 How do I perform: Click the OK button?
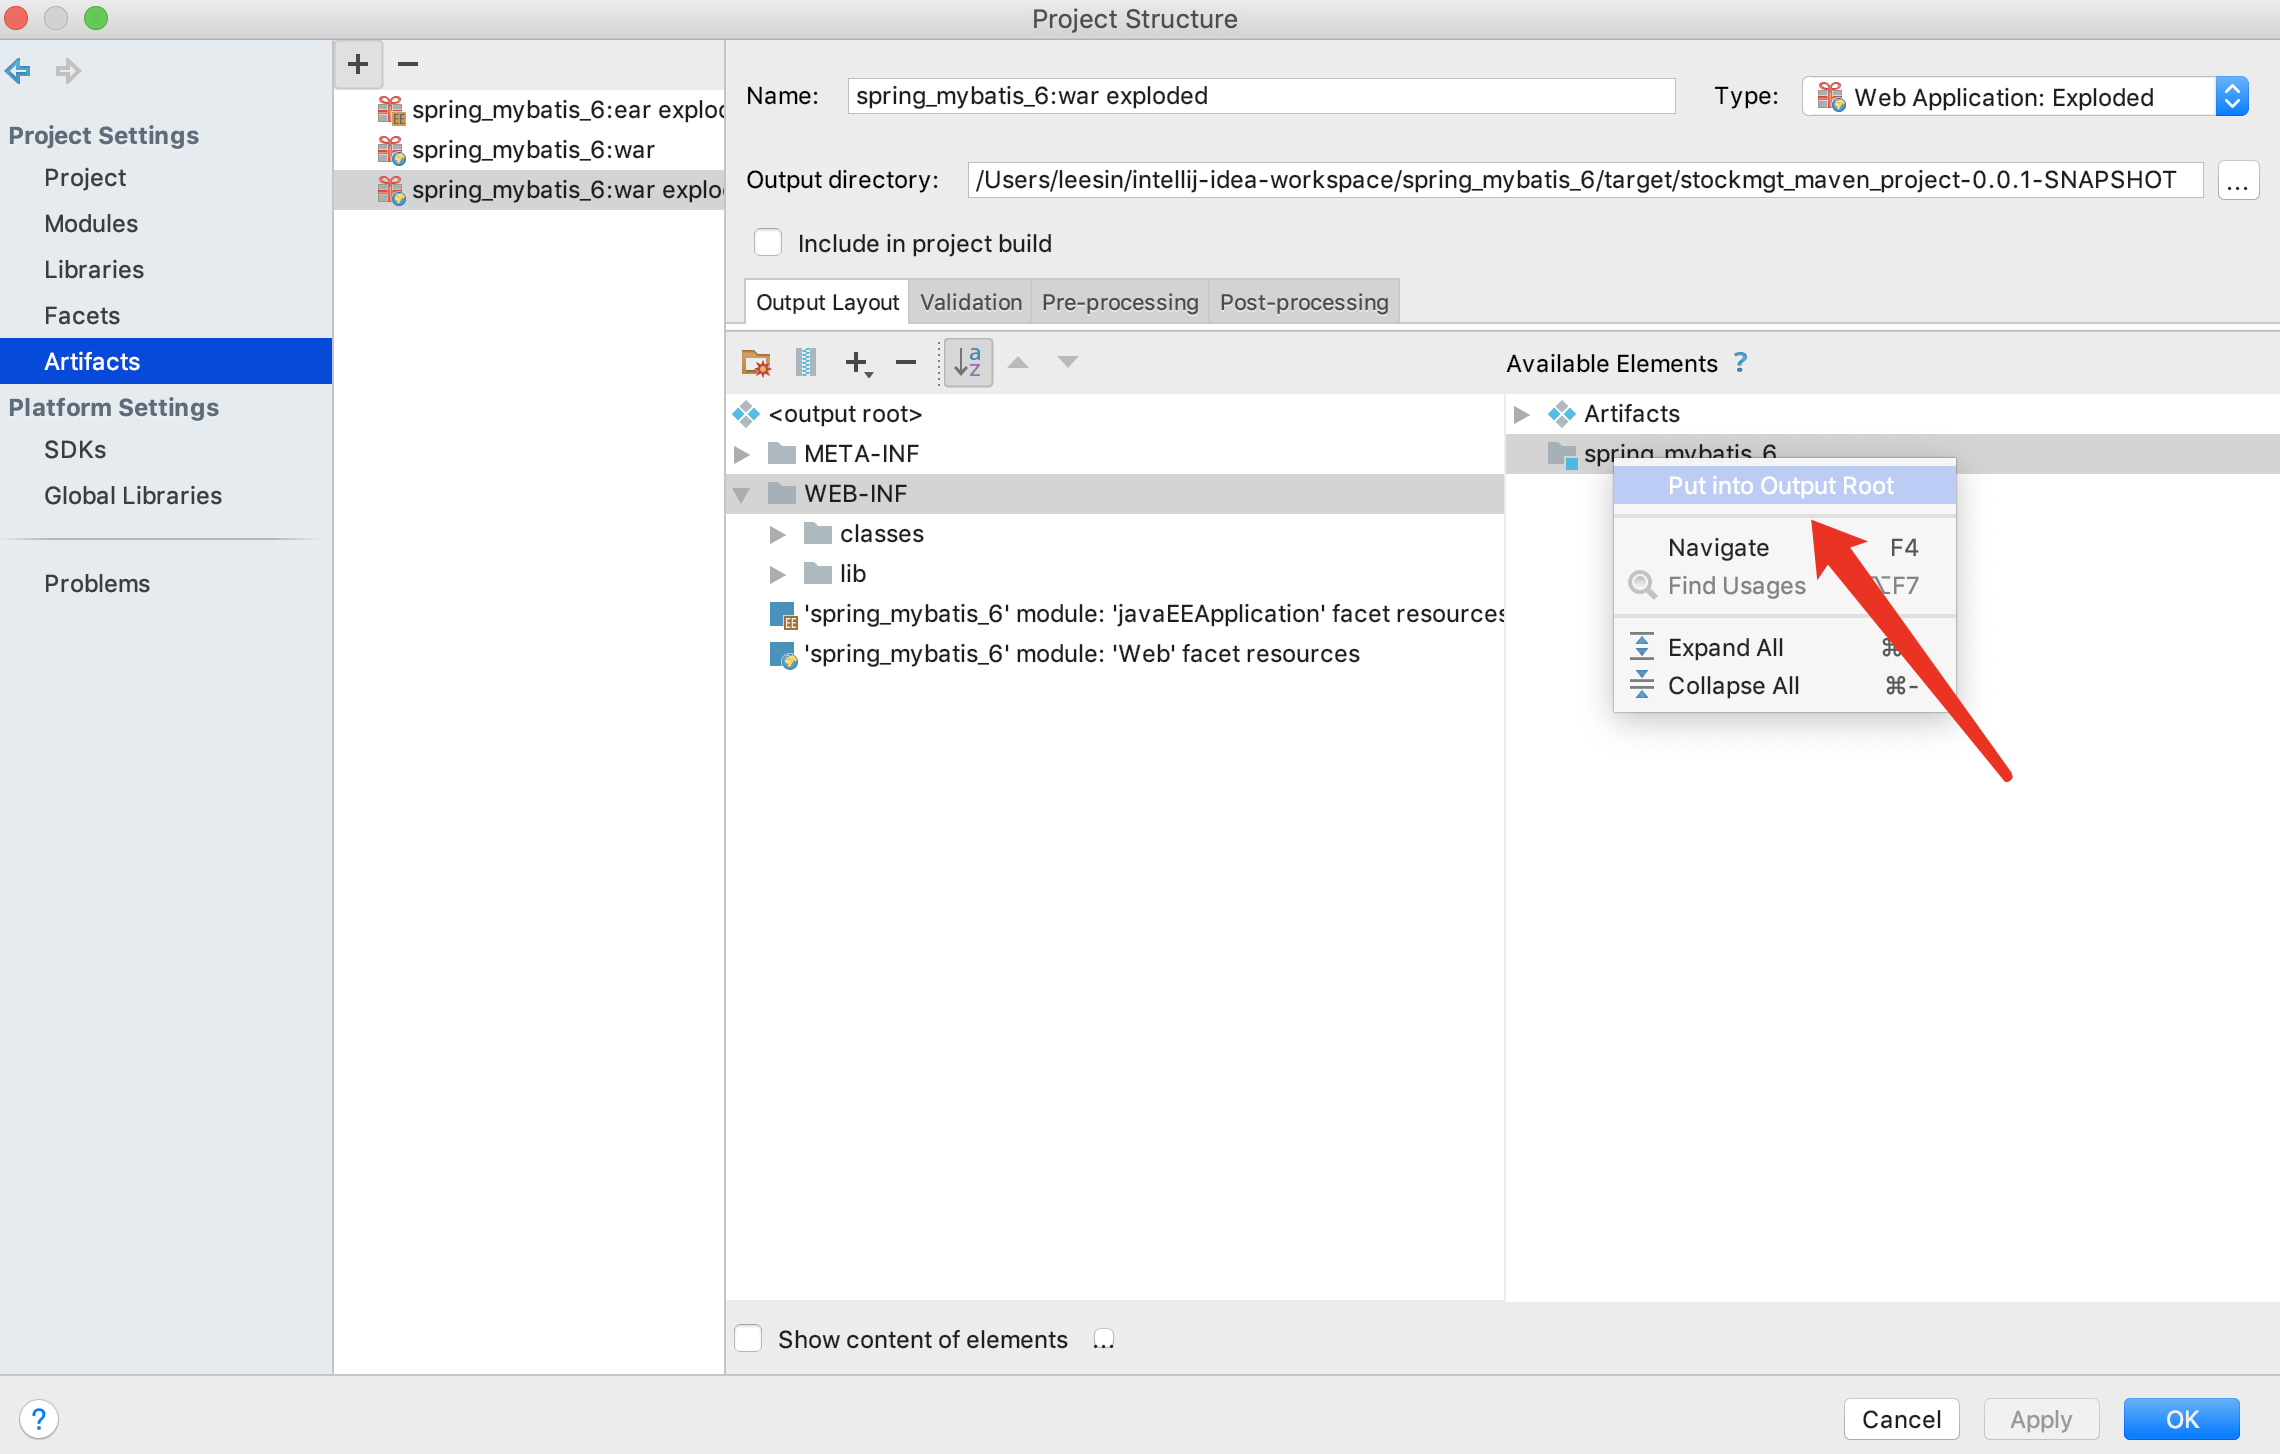[2181, 1418]
